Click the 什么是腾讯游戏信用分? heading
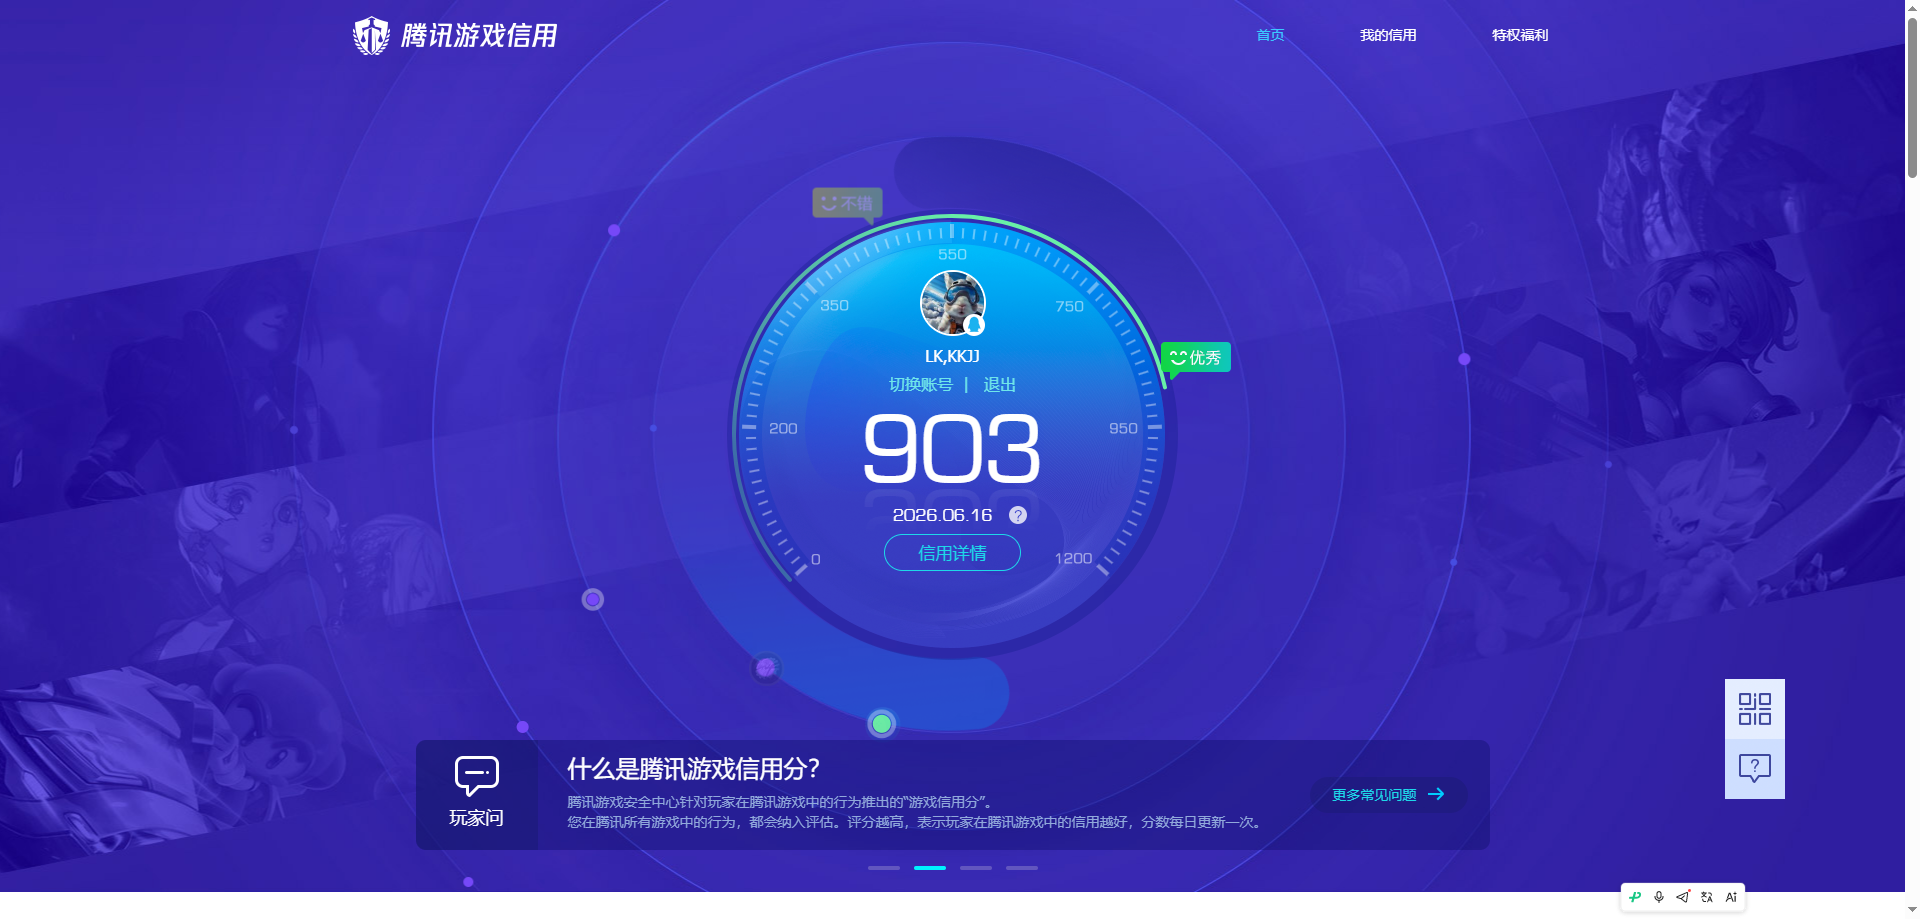The height and width of the screenshot is (919, 1920). tap(693, 769)
